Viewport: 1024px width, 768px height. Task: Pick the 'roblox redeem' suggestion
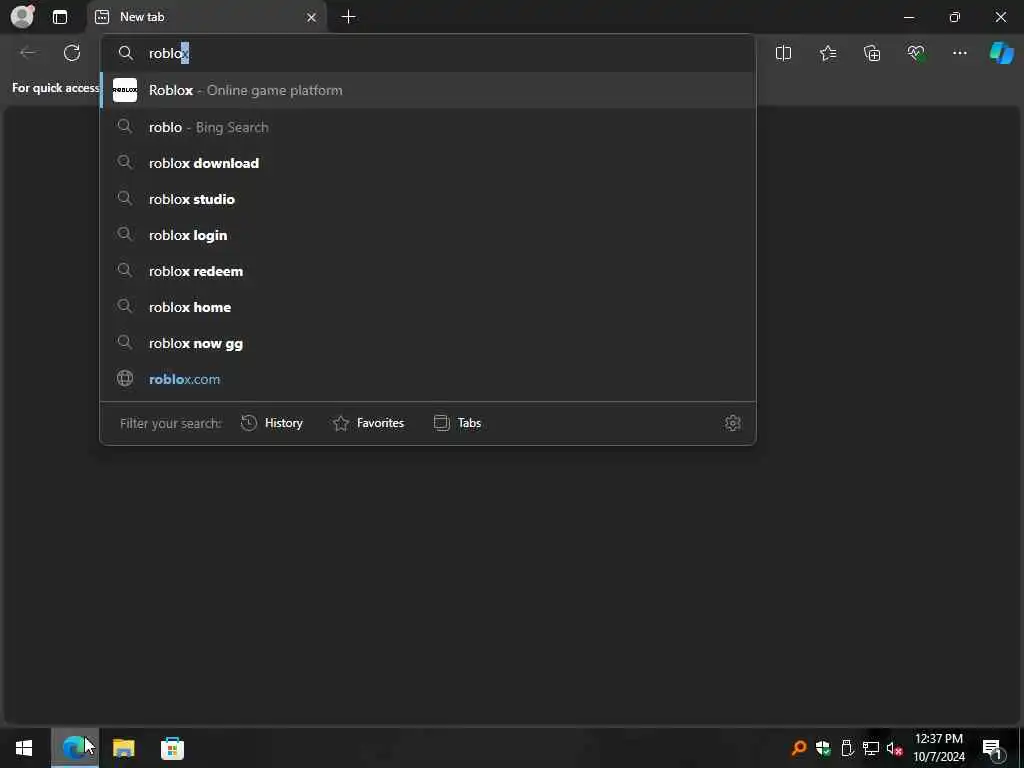point(428,270)
